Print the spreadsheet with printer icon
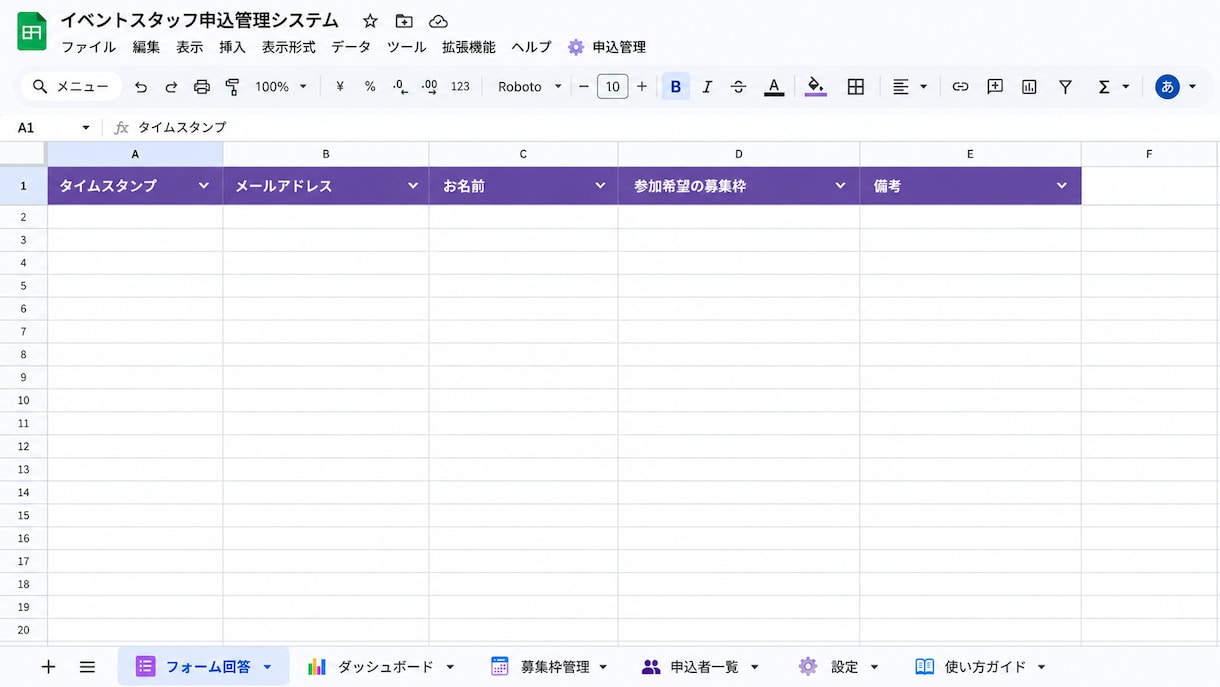1220x687 pixels. point(202,87)
